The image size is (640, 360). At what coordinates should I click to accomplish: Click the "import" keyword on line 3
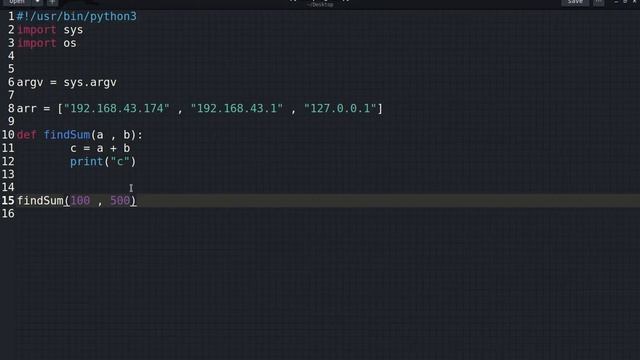[37, 43]
